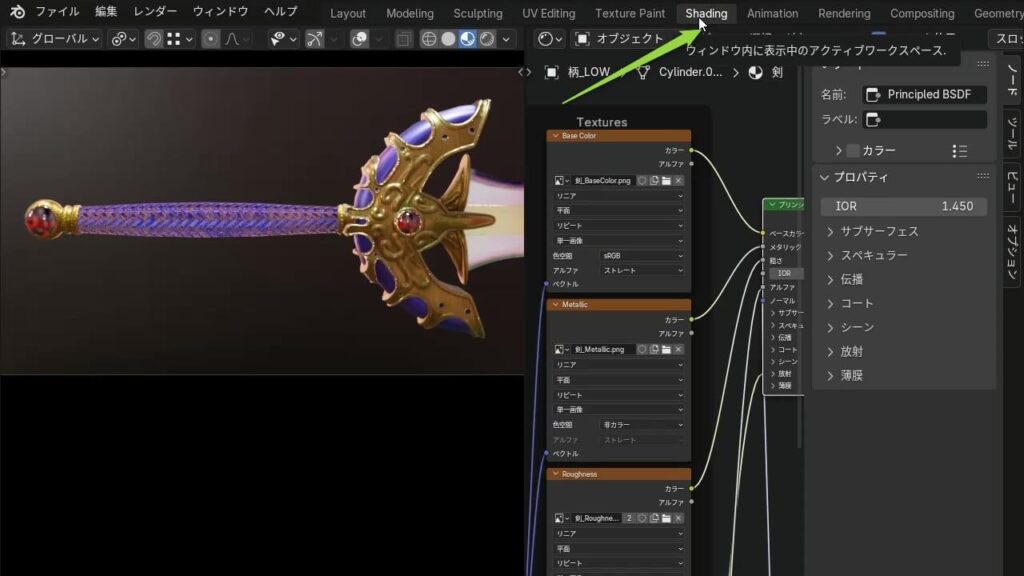Select solid viewport shading
Viewport: 1024px width, 576px height.
(x=448, y=39)
